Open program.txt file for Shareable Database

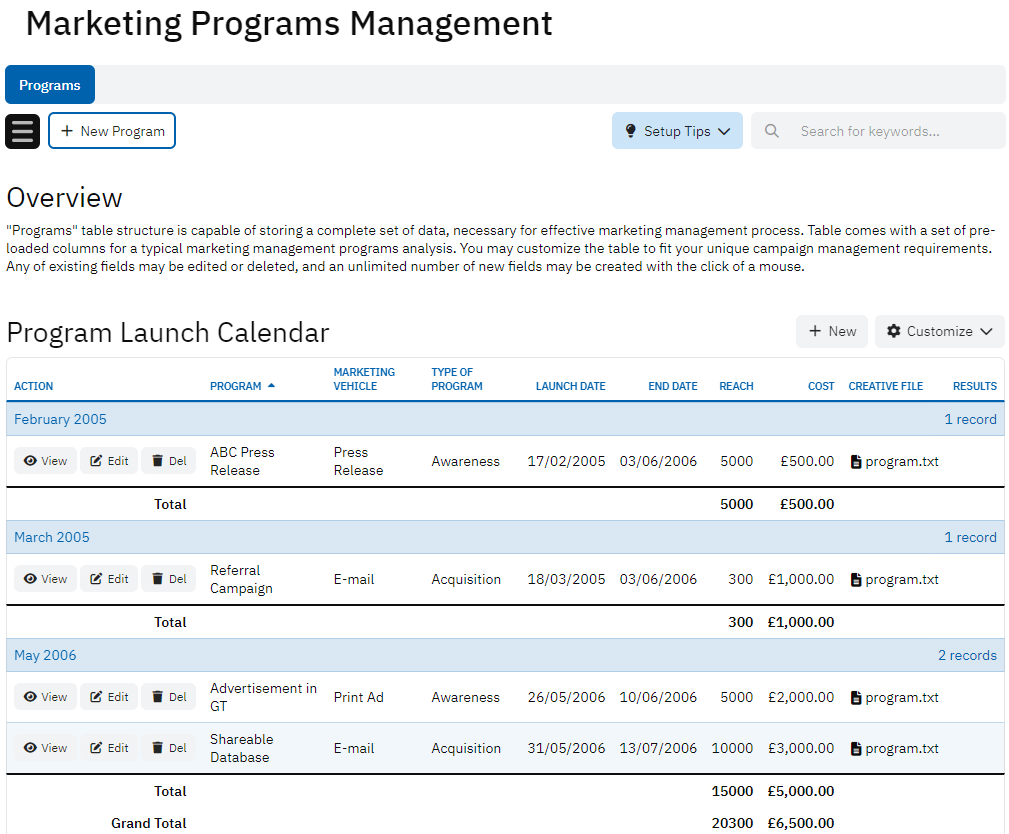click(894, 749)
